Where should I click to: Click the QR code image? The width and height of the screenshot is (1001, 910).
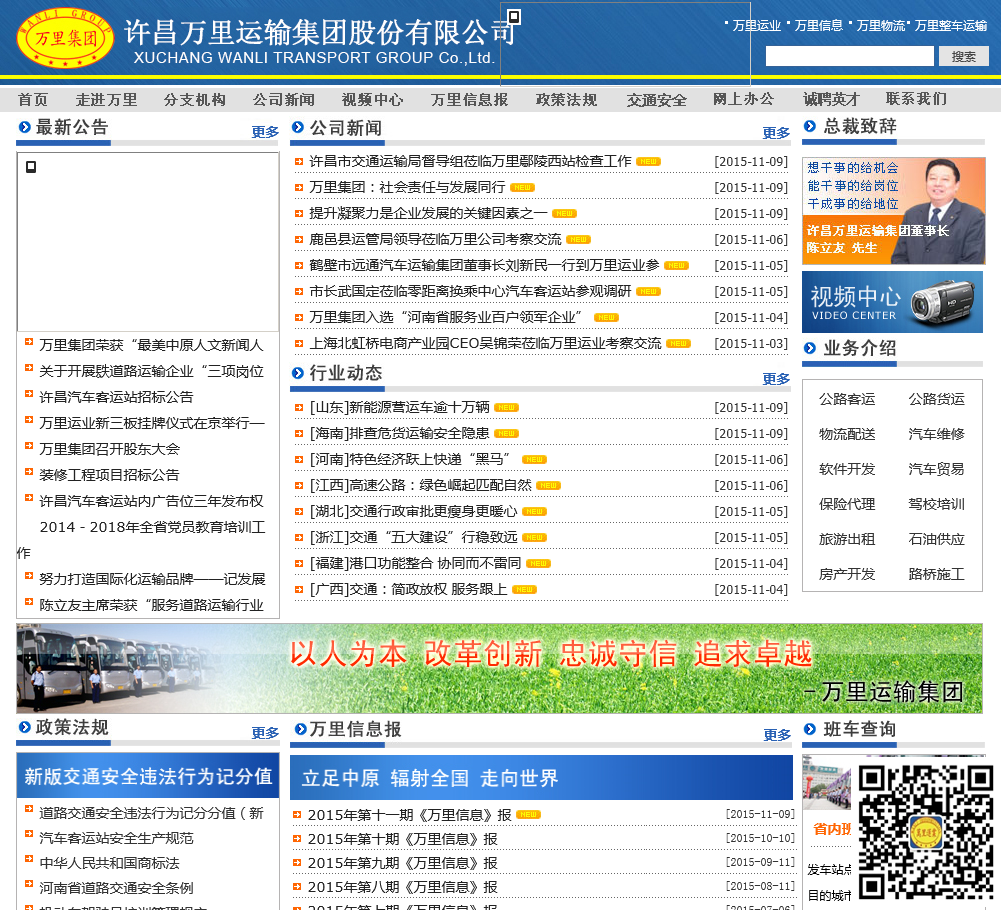926,833
